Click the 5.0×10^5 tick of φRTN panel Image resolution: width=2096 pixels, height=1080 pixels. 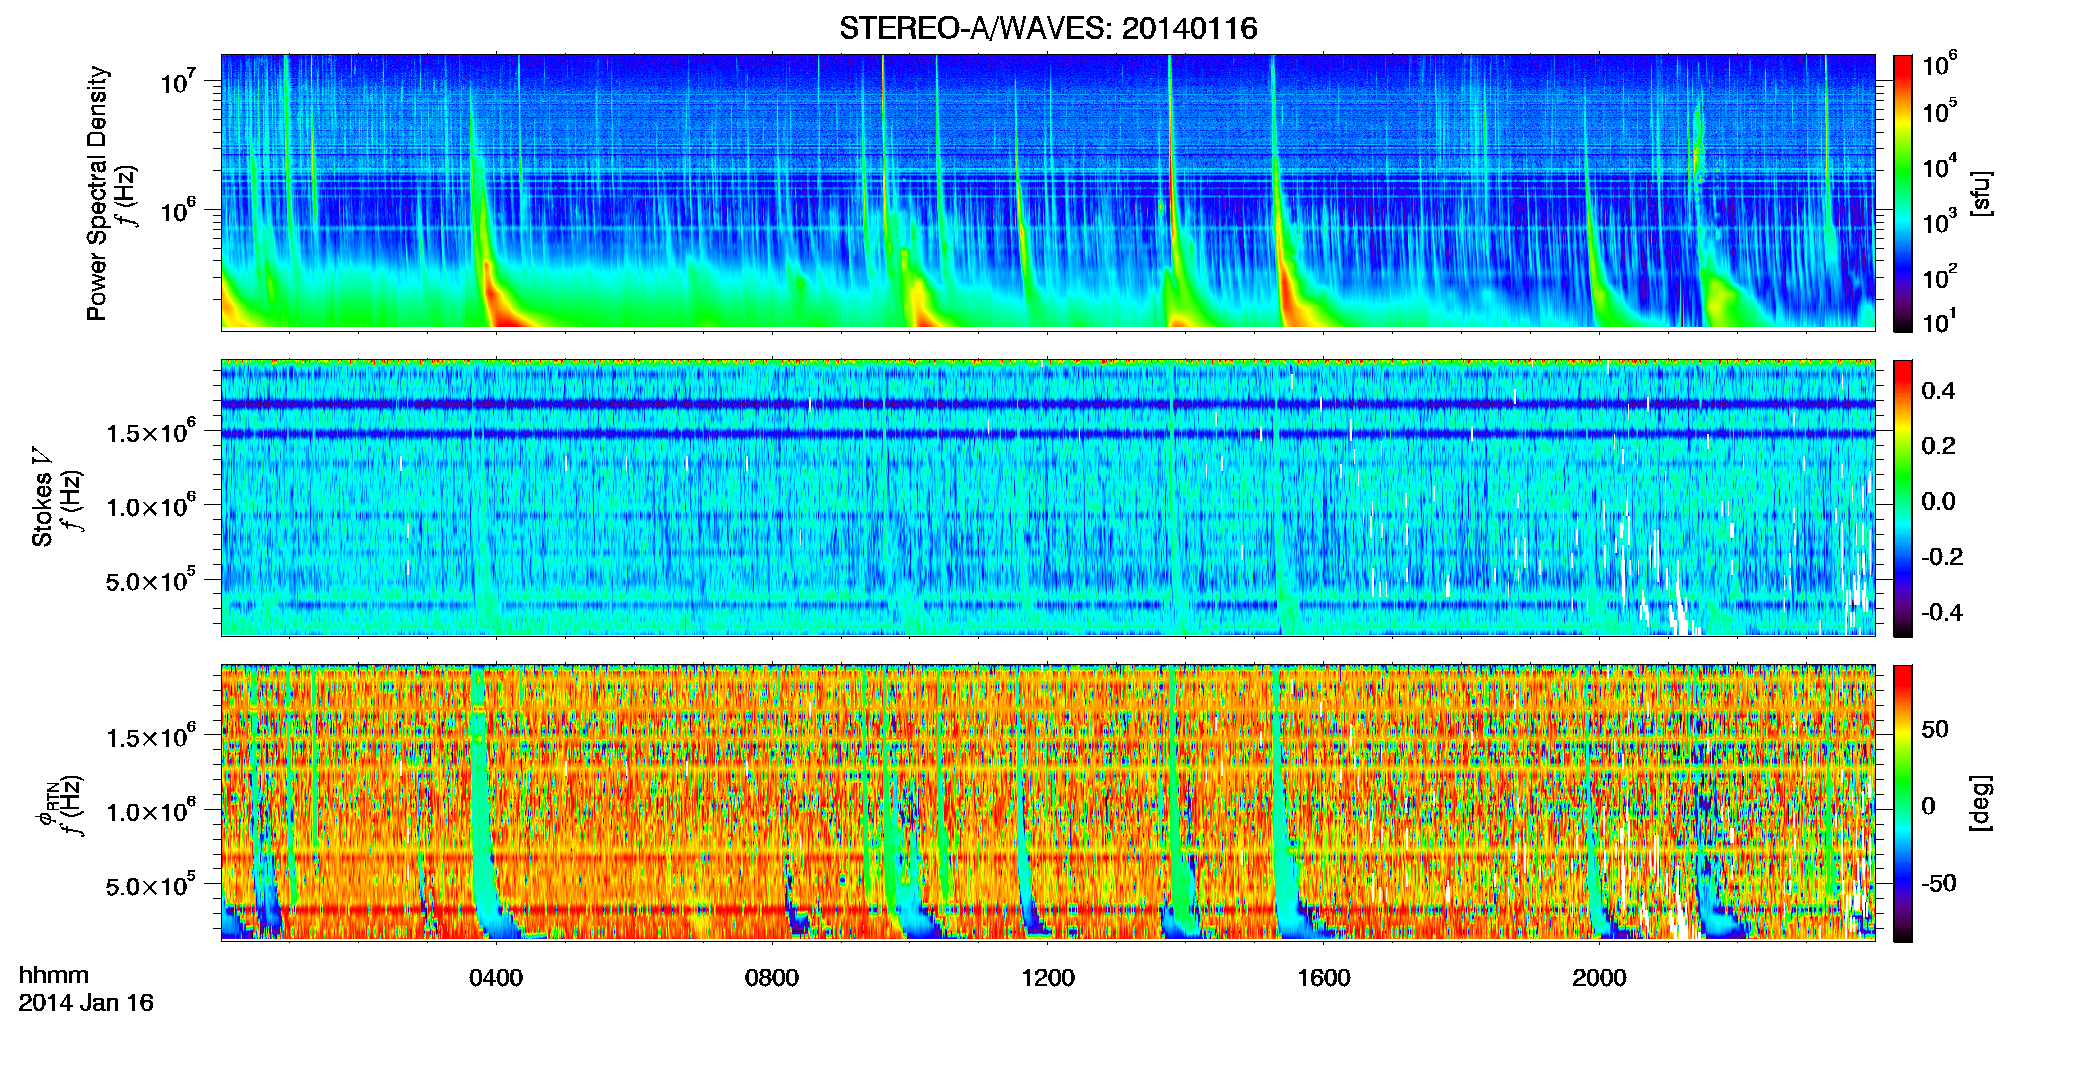point(151,885)
